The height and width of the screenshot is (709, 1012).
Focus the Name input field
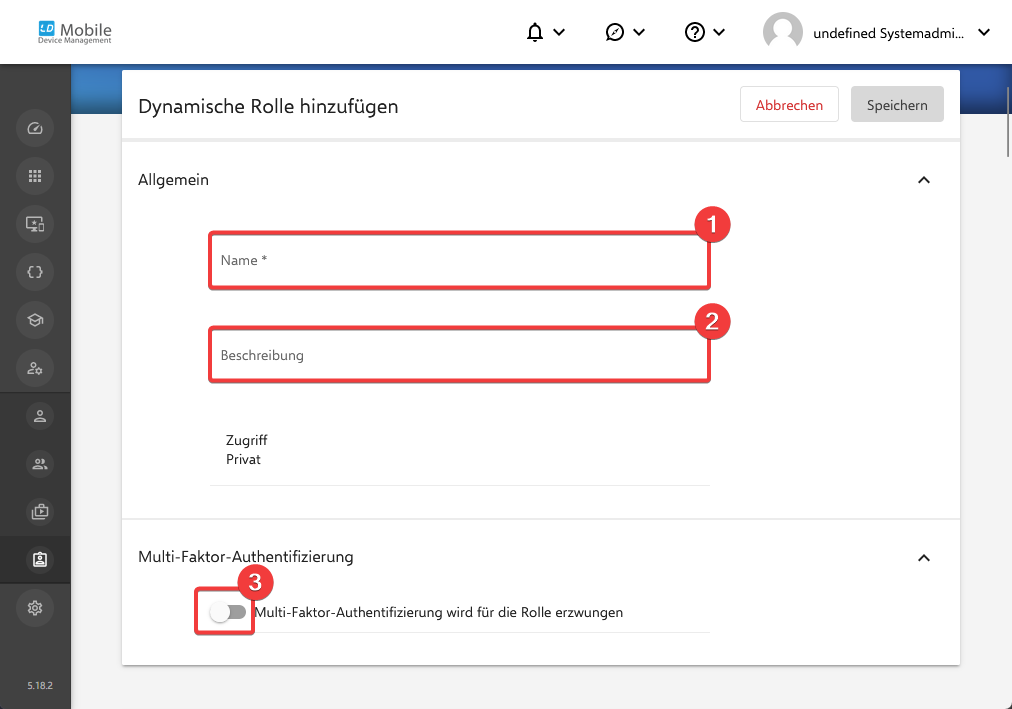pyautogui.click(x=460, y=261)
